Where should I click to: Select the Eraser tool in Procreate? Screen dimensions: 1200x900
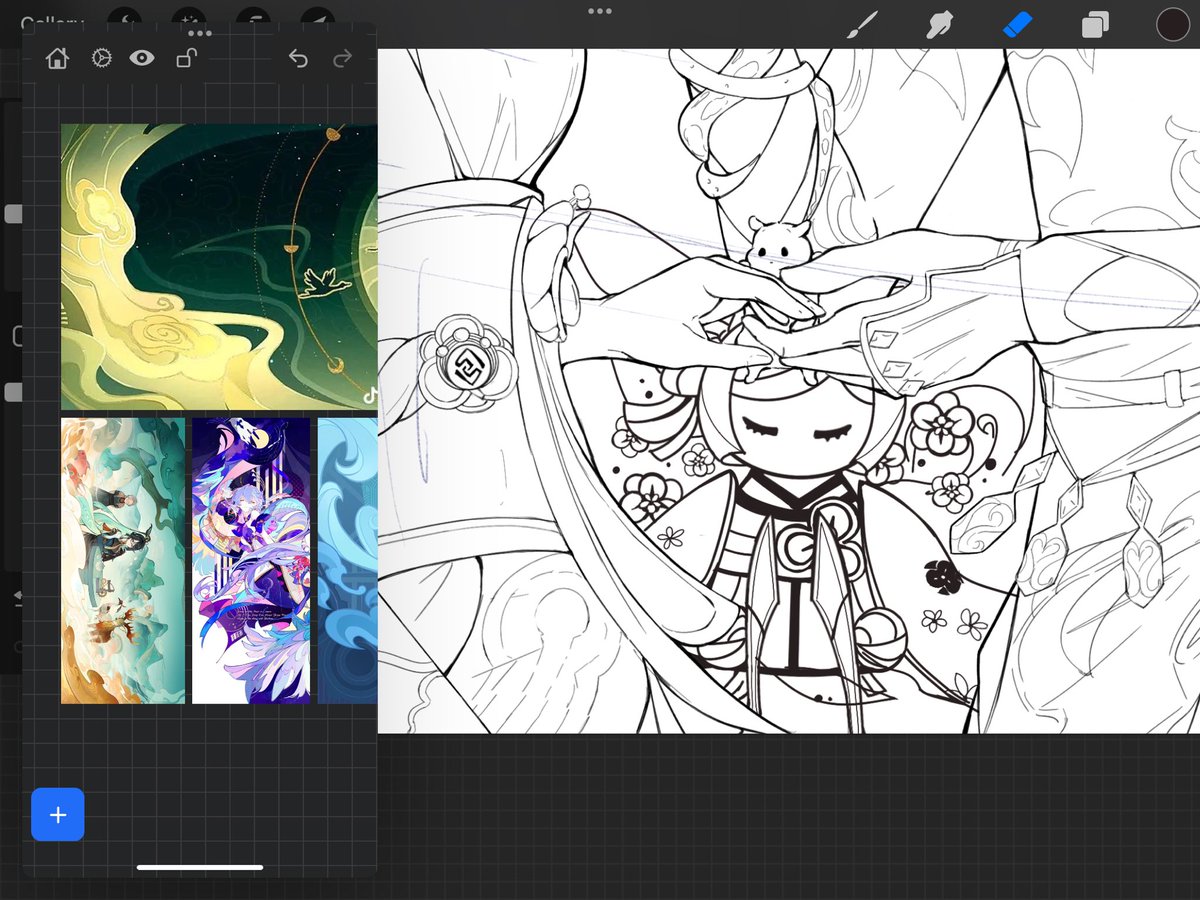(x=1017, y=24)
